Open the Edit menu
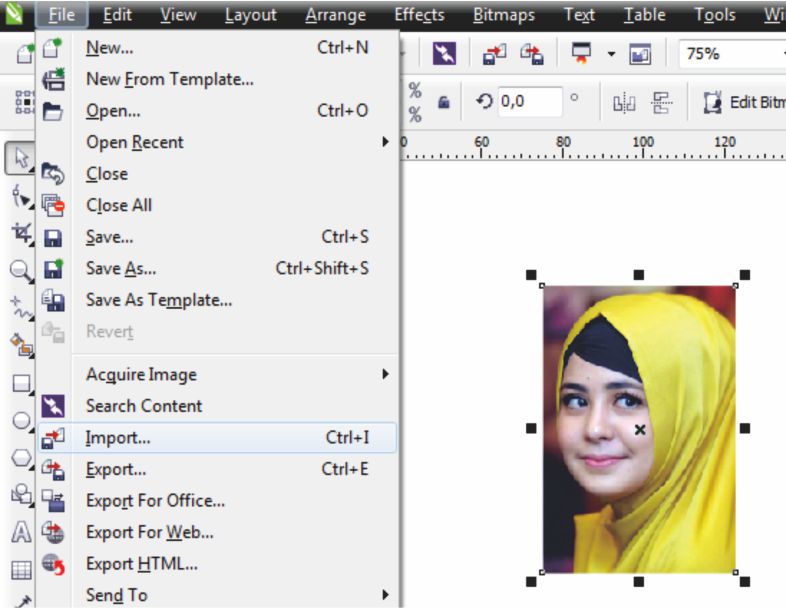 tap(117, 15)
